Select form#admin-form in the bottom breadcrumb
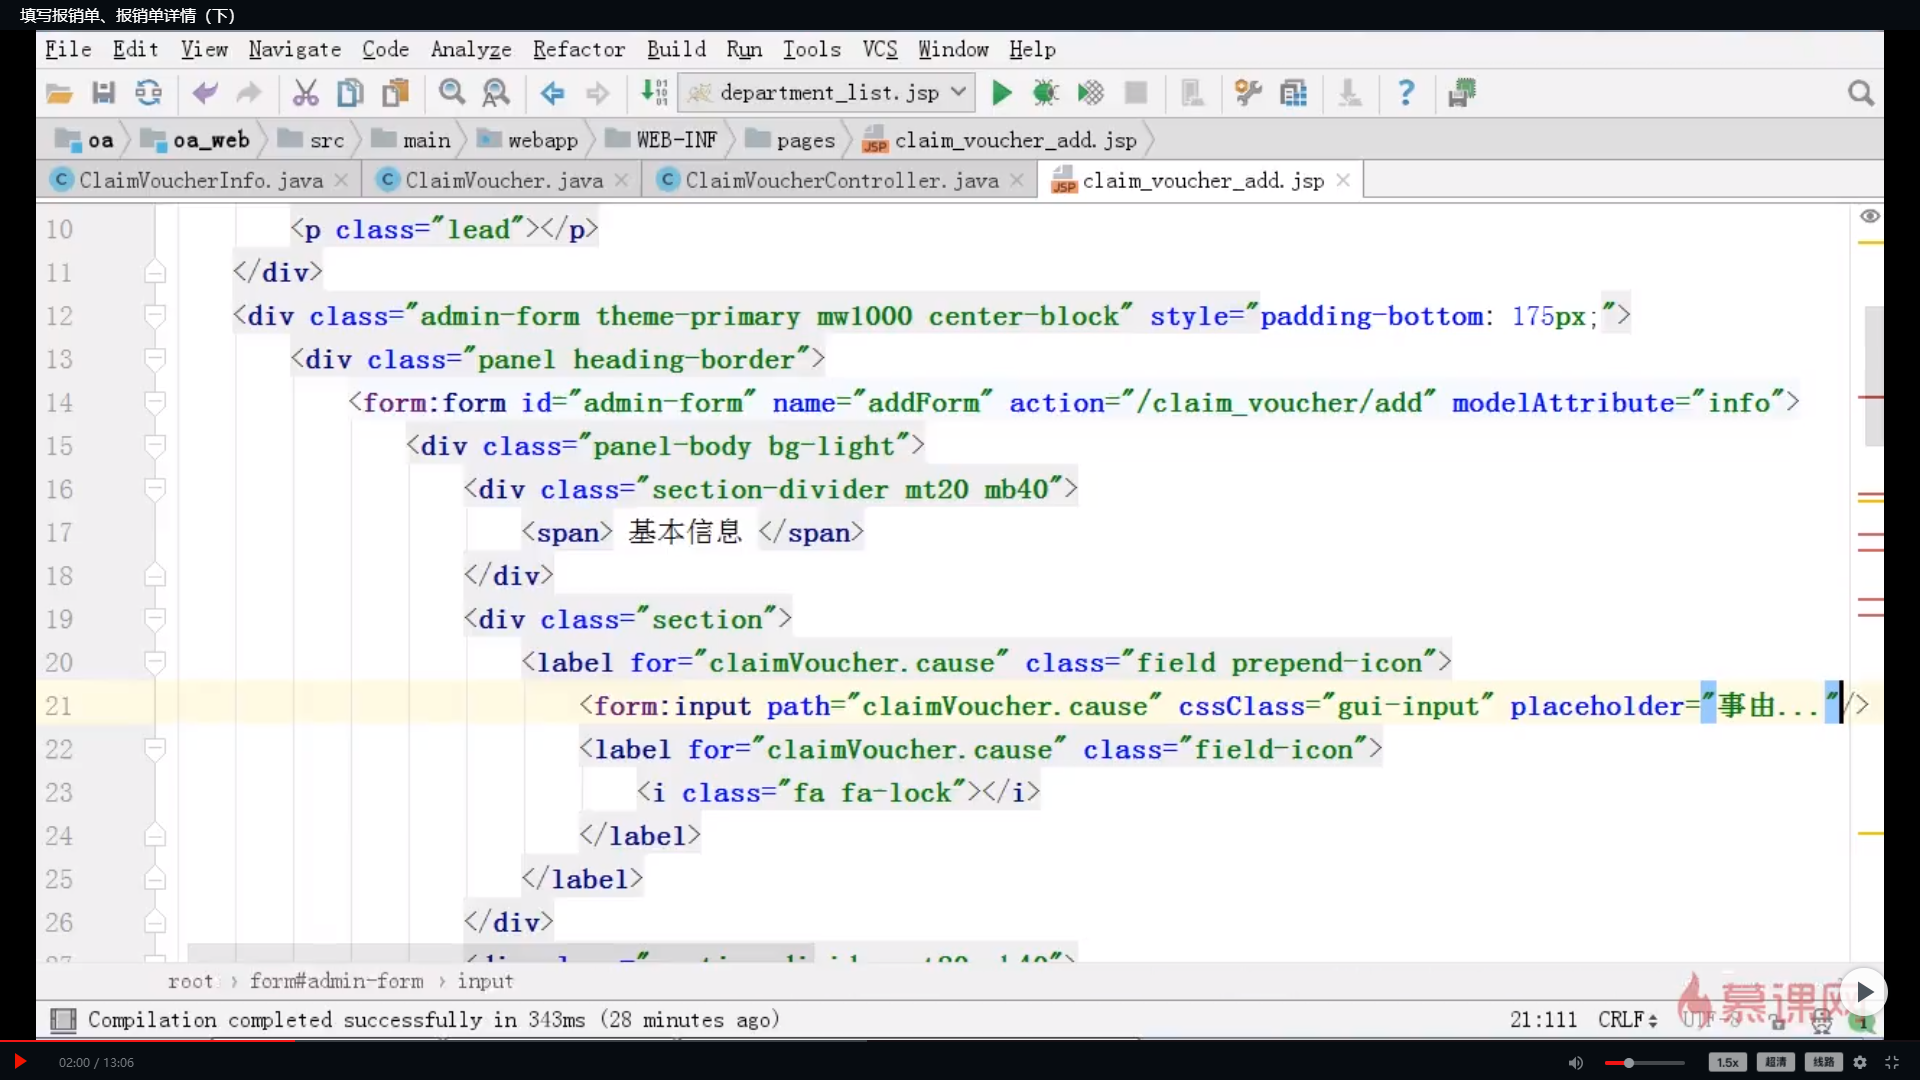This screenshot has height=1080, width=1920. 336,981
